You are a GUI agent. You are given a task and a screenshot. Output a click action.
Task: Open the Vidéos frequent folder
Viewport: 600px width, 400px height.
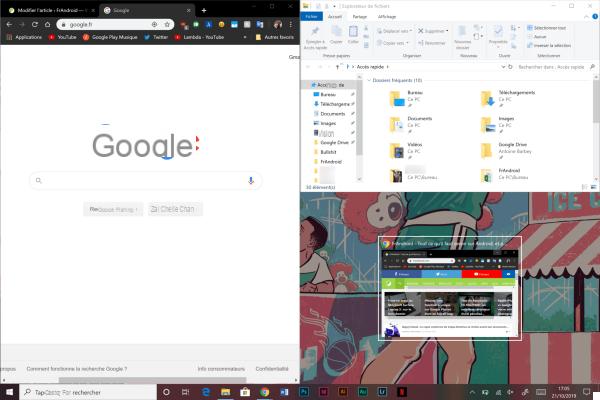pos(406,150)
